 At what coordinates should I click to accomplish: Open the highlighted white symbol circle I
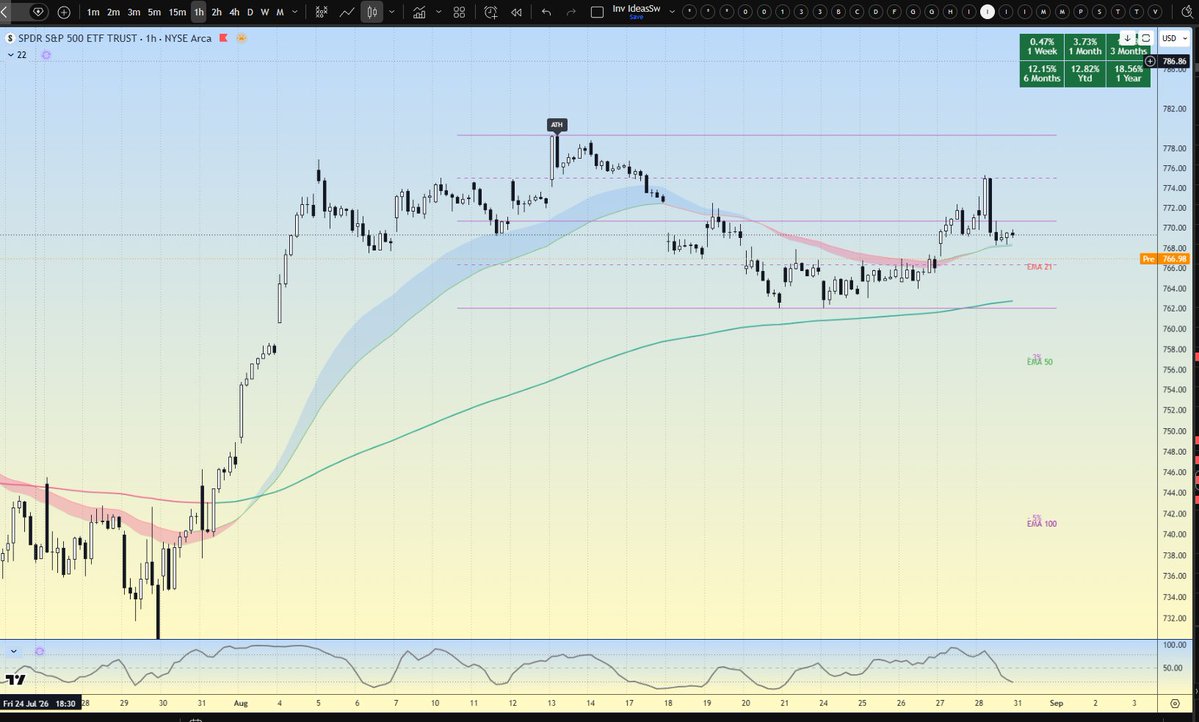[987, 11]
